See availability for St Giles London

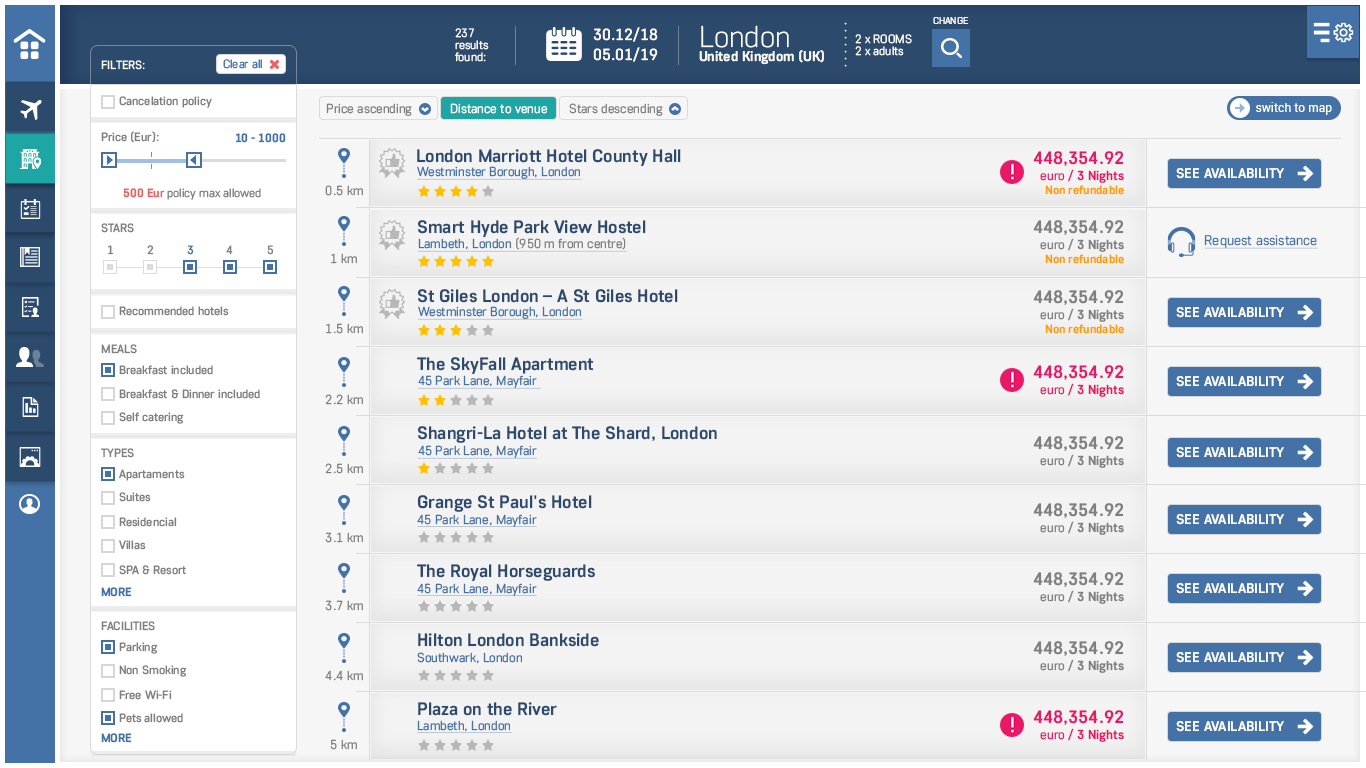click(x=1244, y=312)
